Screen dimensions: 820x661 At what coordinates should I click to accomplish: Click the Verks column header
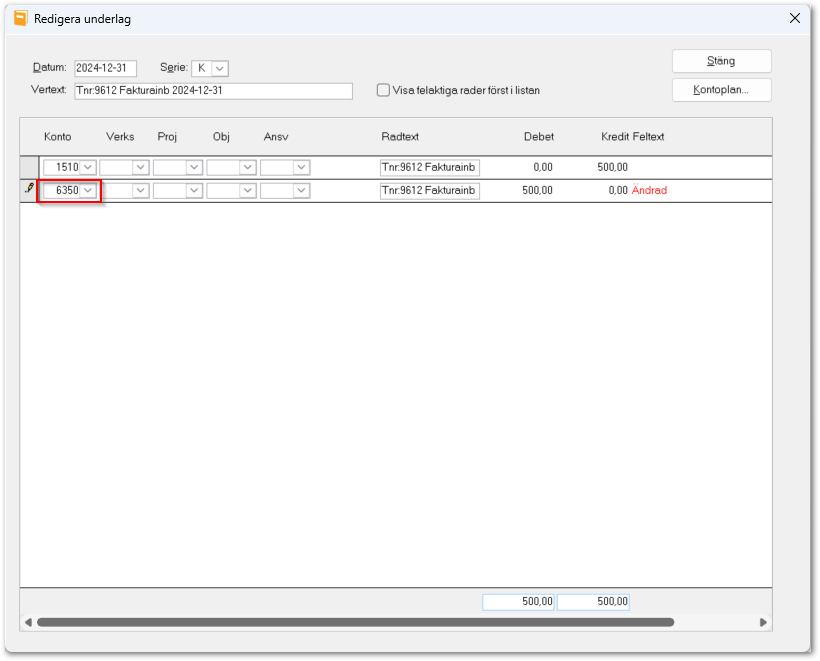pos(120,136)
